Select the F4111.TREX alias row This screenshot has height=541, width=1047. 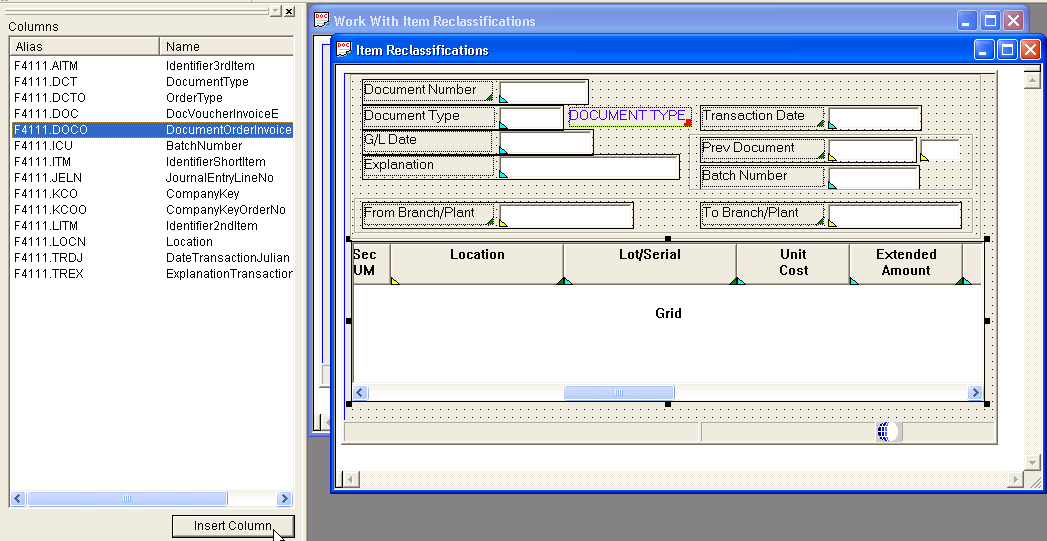click(x=152, y=274)
